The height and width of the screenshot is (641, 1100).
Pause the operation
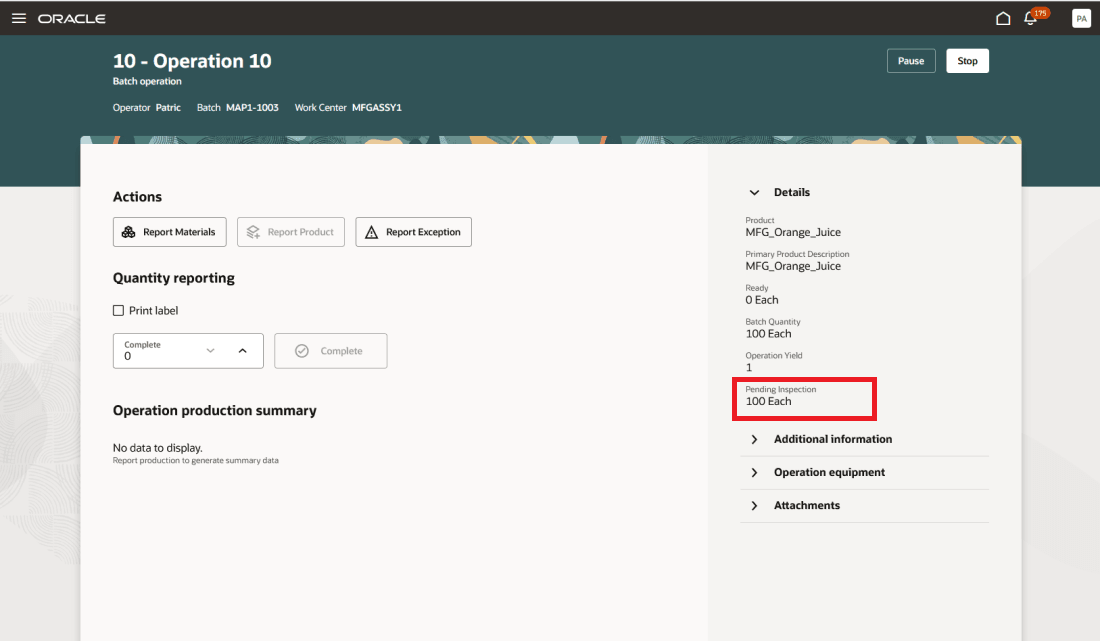click(911, 61)
